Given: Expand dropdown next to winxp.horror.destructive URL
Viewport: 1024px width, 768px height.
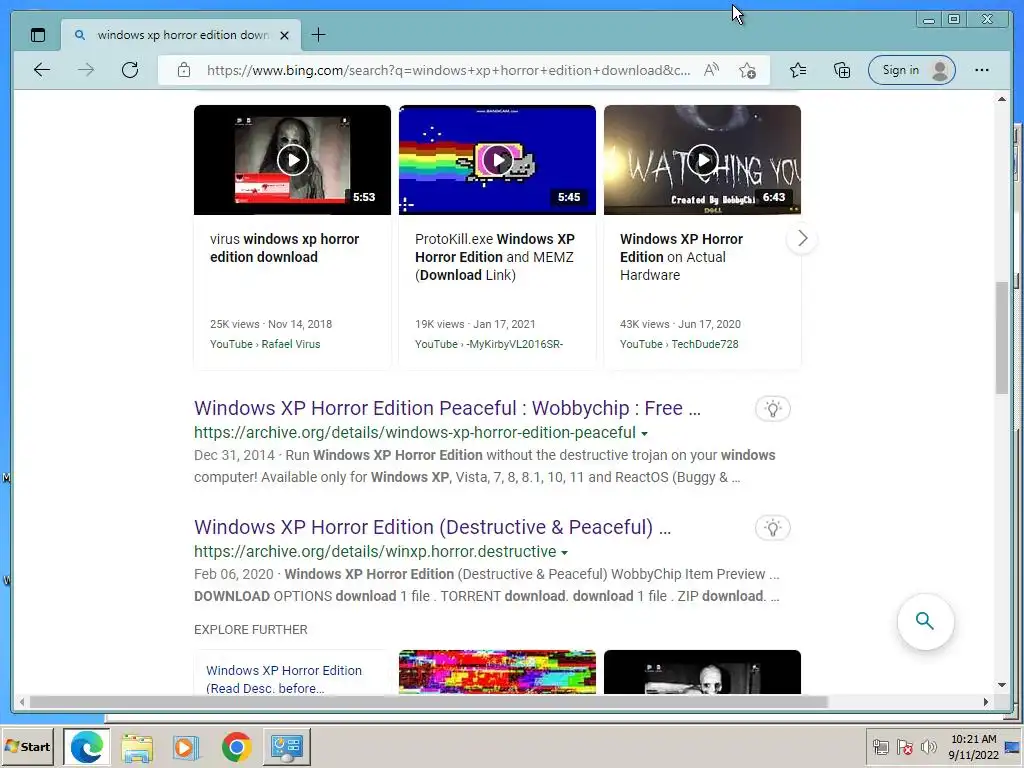Looking at the screenshot, I should (564, 552).
